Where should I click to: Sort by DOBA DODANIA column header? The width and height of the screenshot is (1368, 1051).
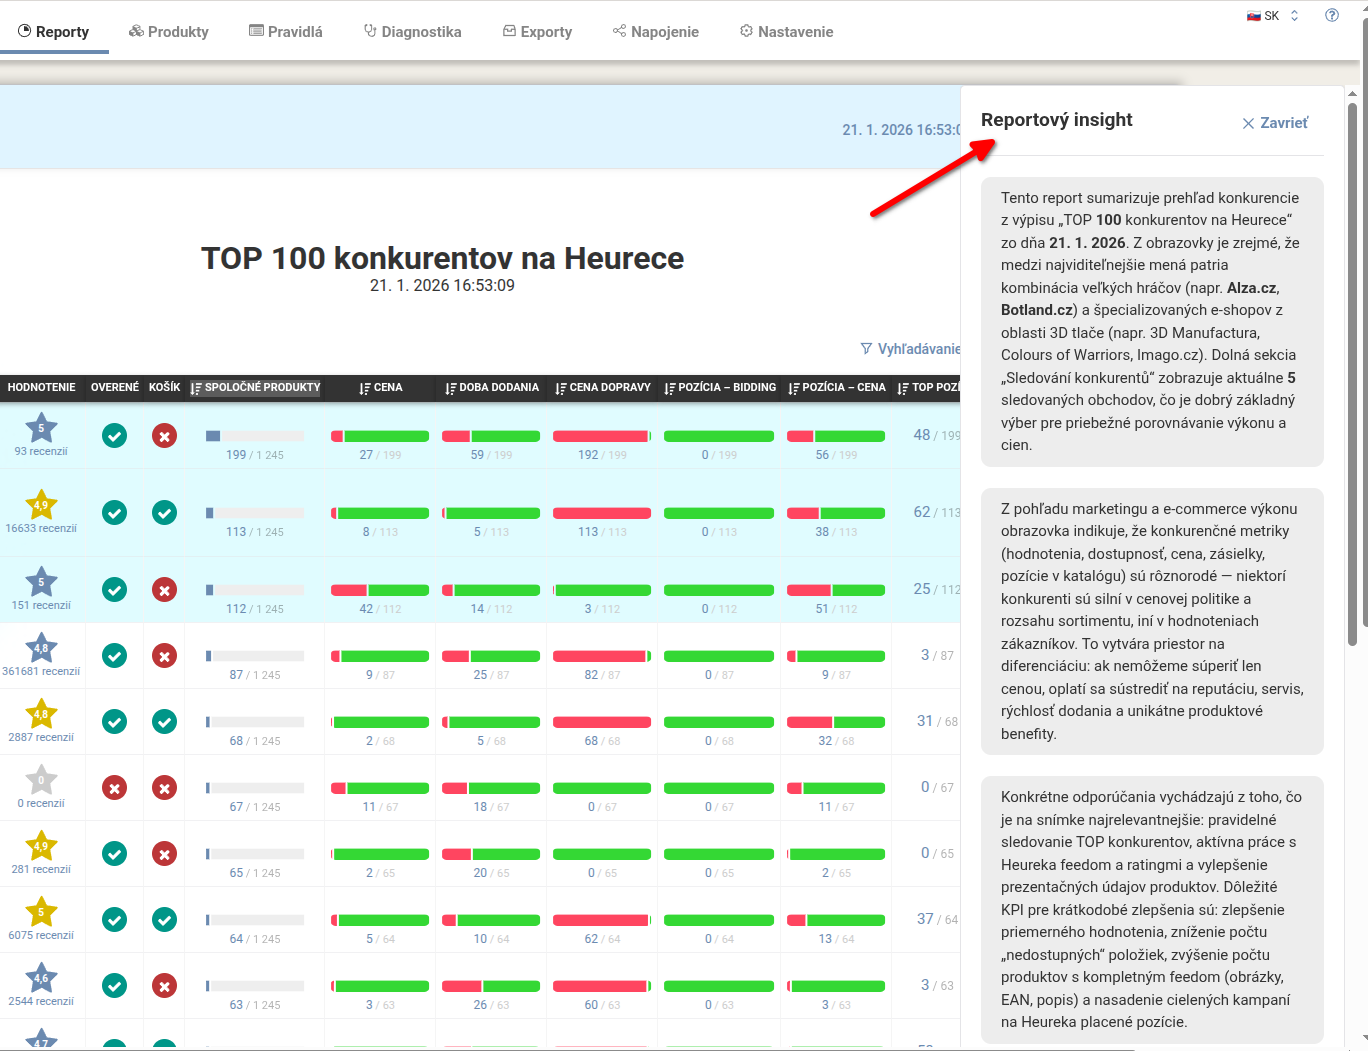pyautogui.click(x=491, y=388)
